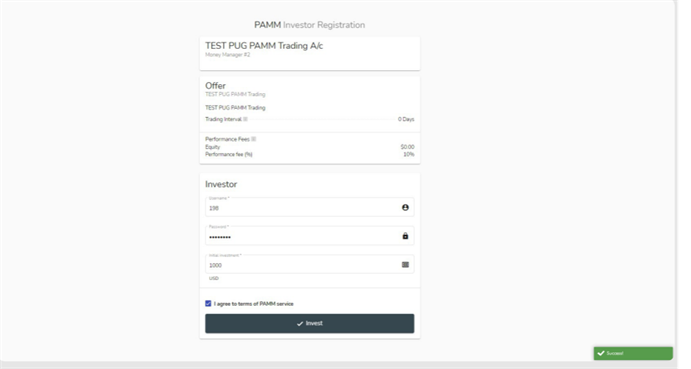Click the USD currency label under investment
The width and height of the screenshot is (691, 369).
214,278
